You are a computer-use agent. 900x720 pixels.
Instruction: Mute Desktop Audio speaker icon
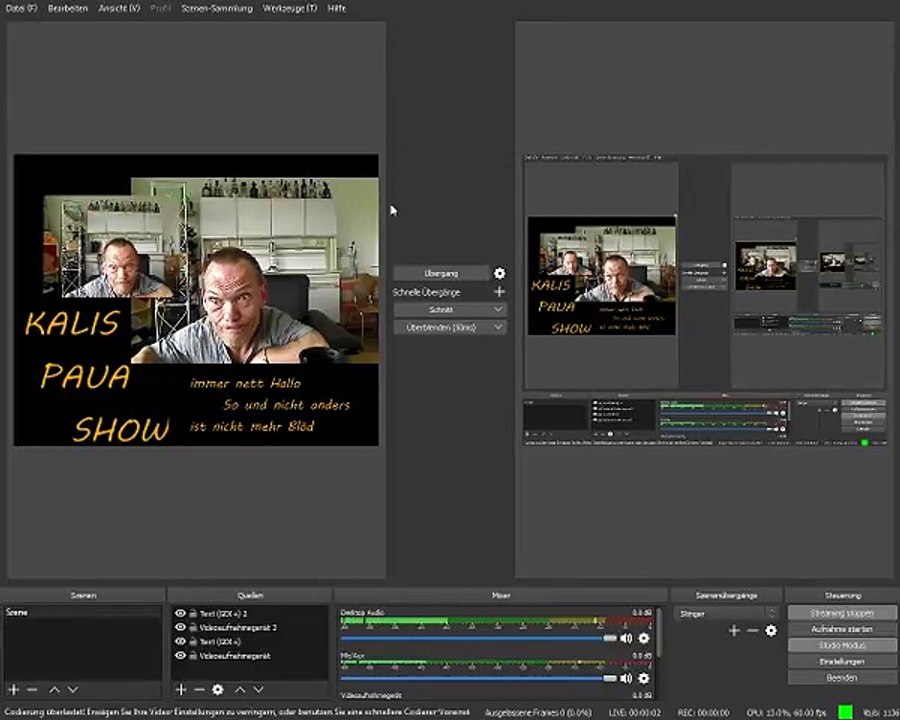point(626,638)
